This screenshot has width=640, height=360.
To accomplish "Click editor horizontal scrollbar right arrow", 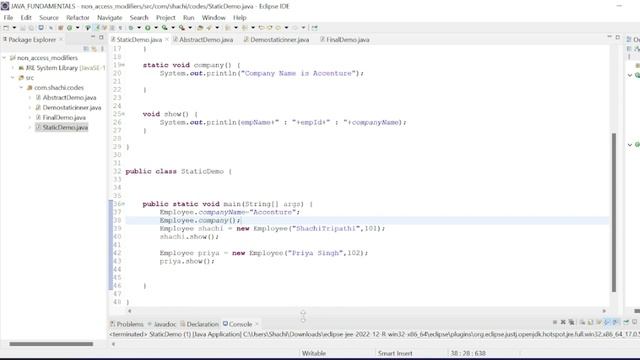I will pos(604,311).
